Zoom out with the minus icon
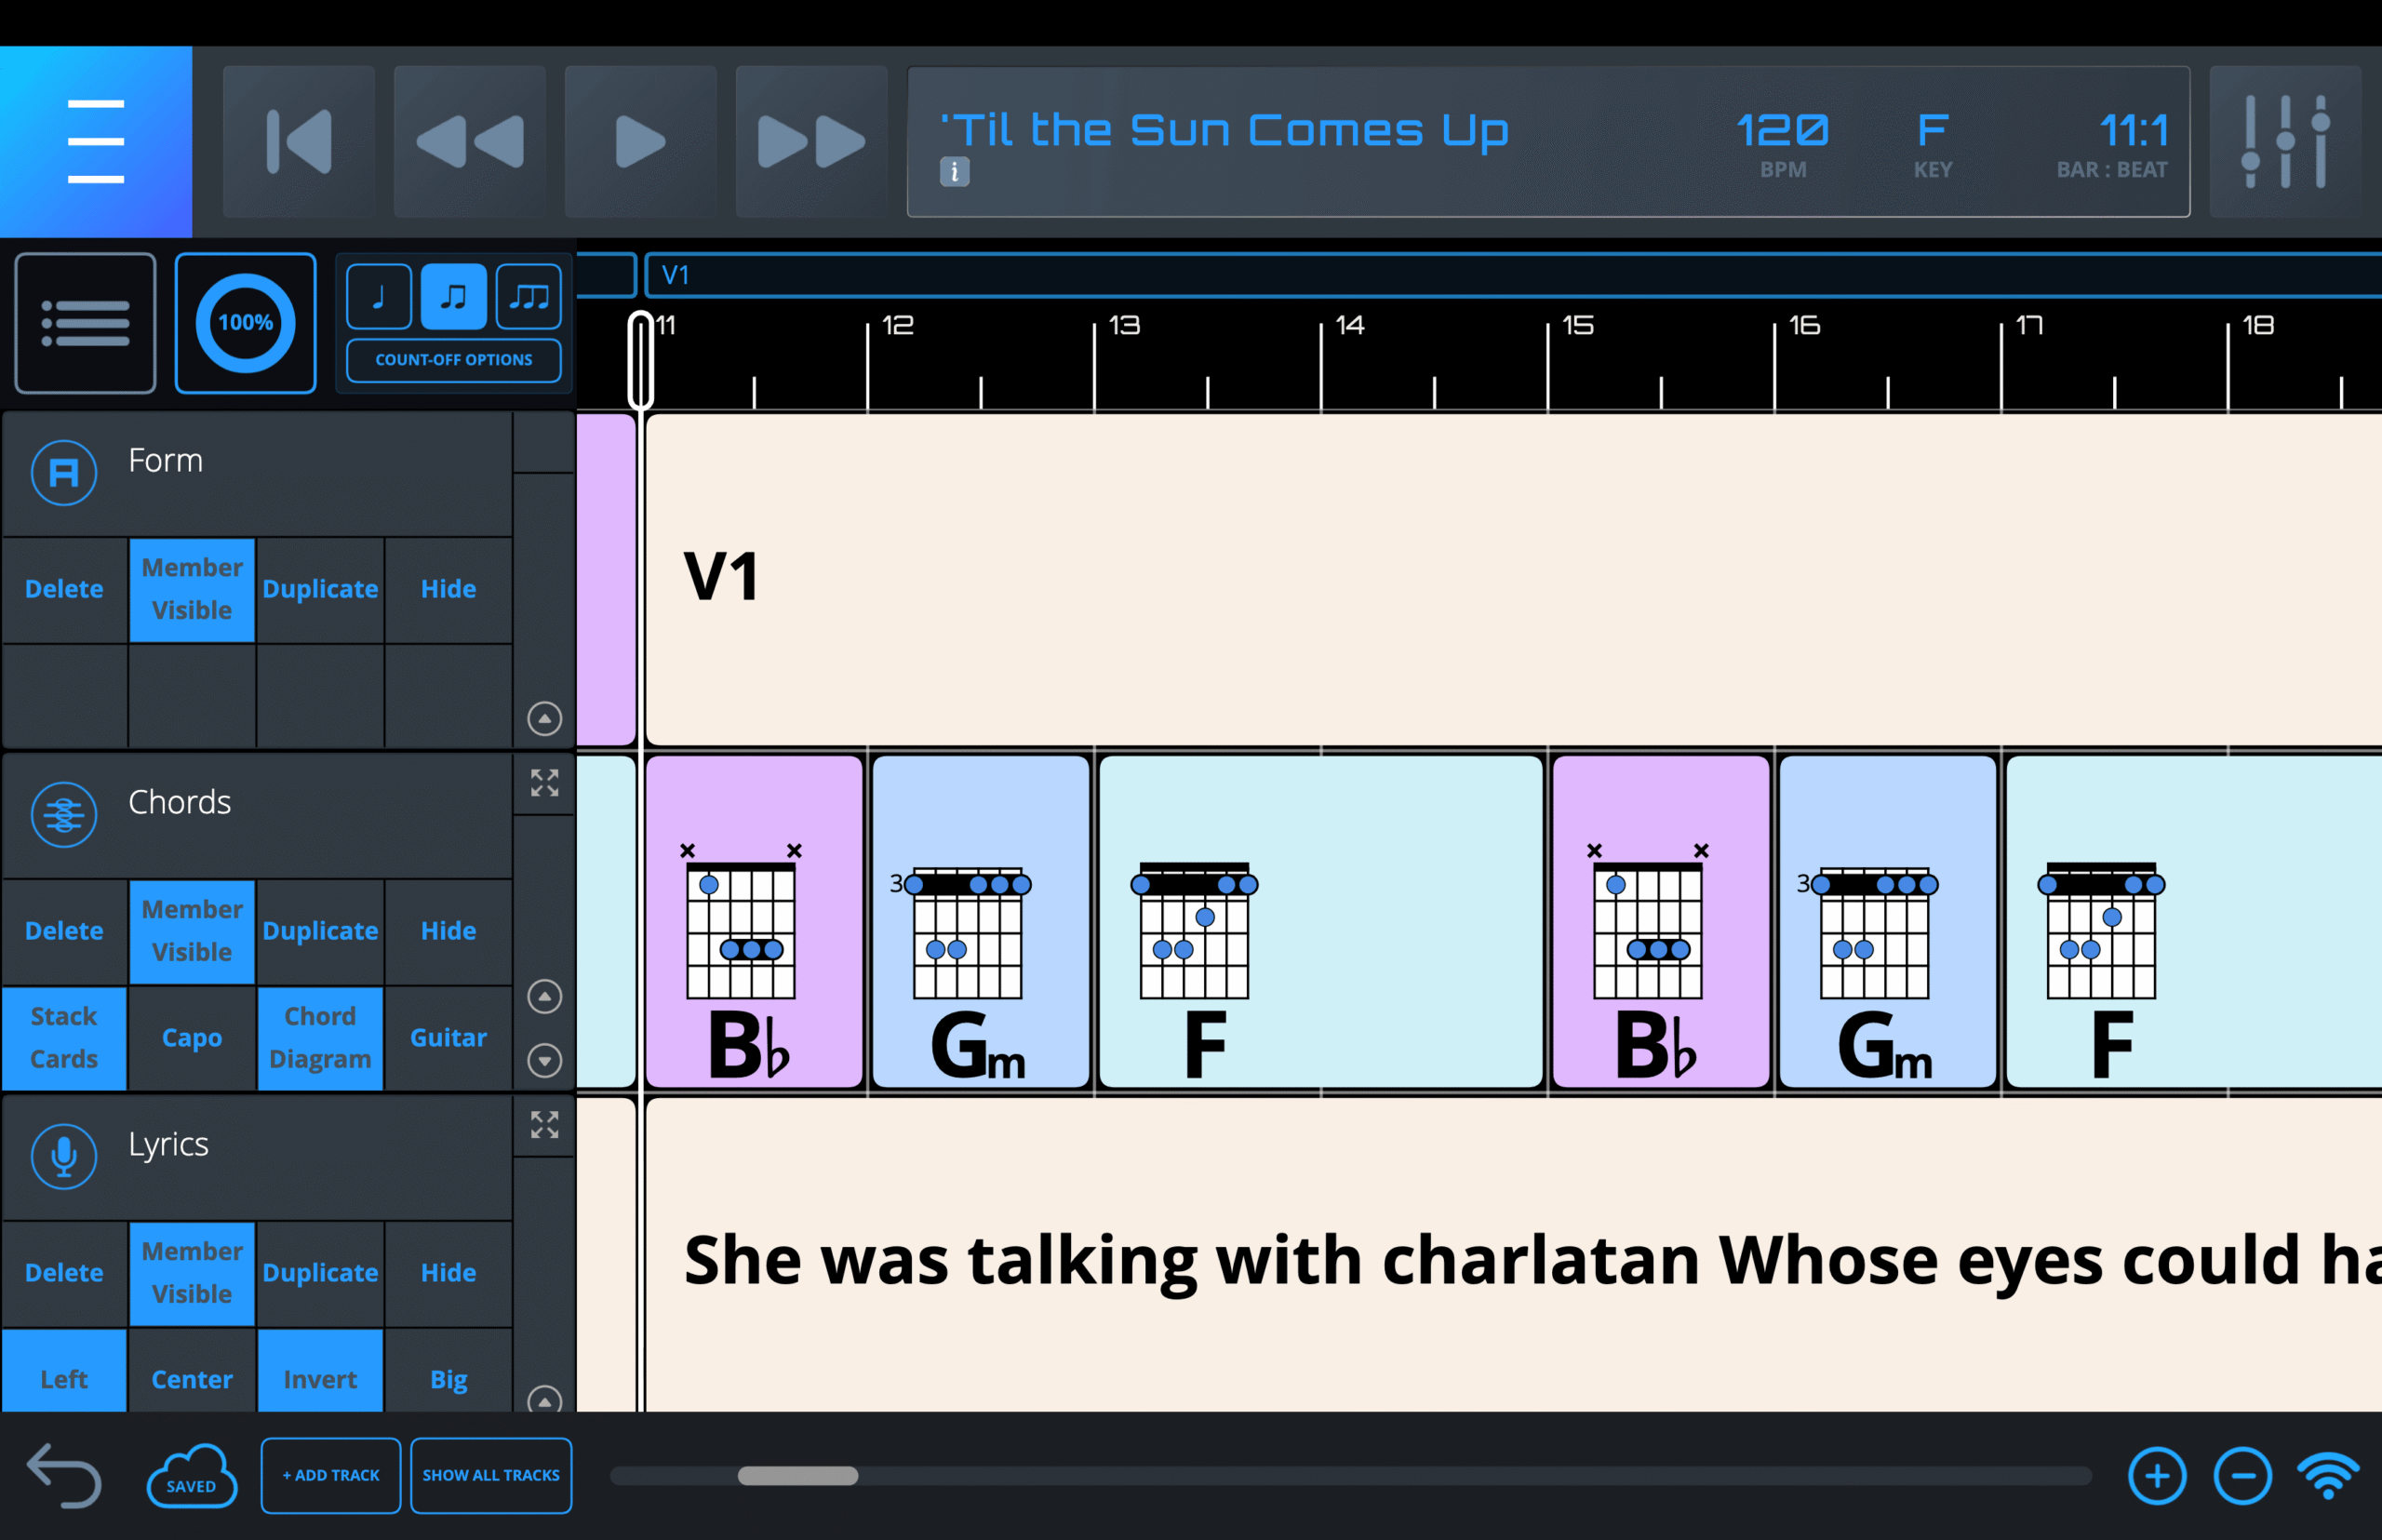2382x1540 pixels. pyautogui.click(x=2243, y=1476)
